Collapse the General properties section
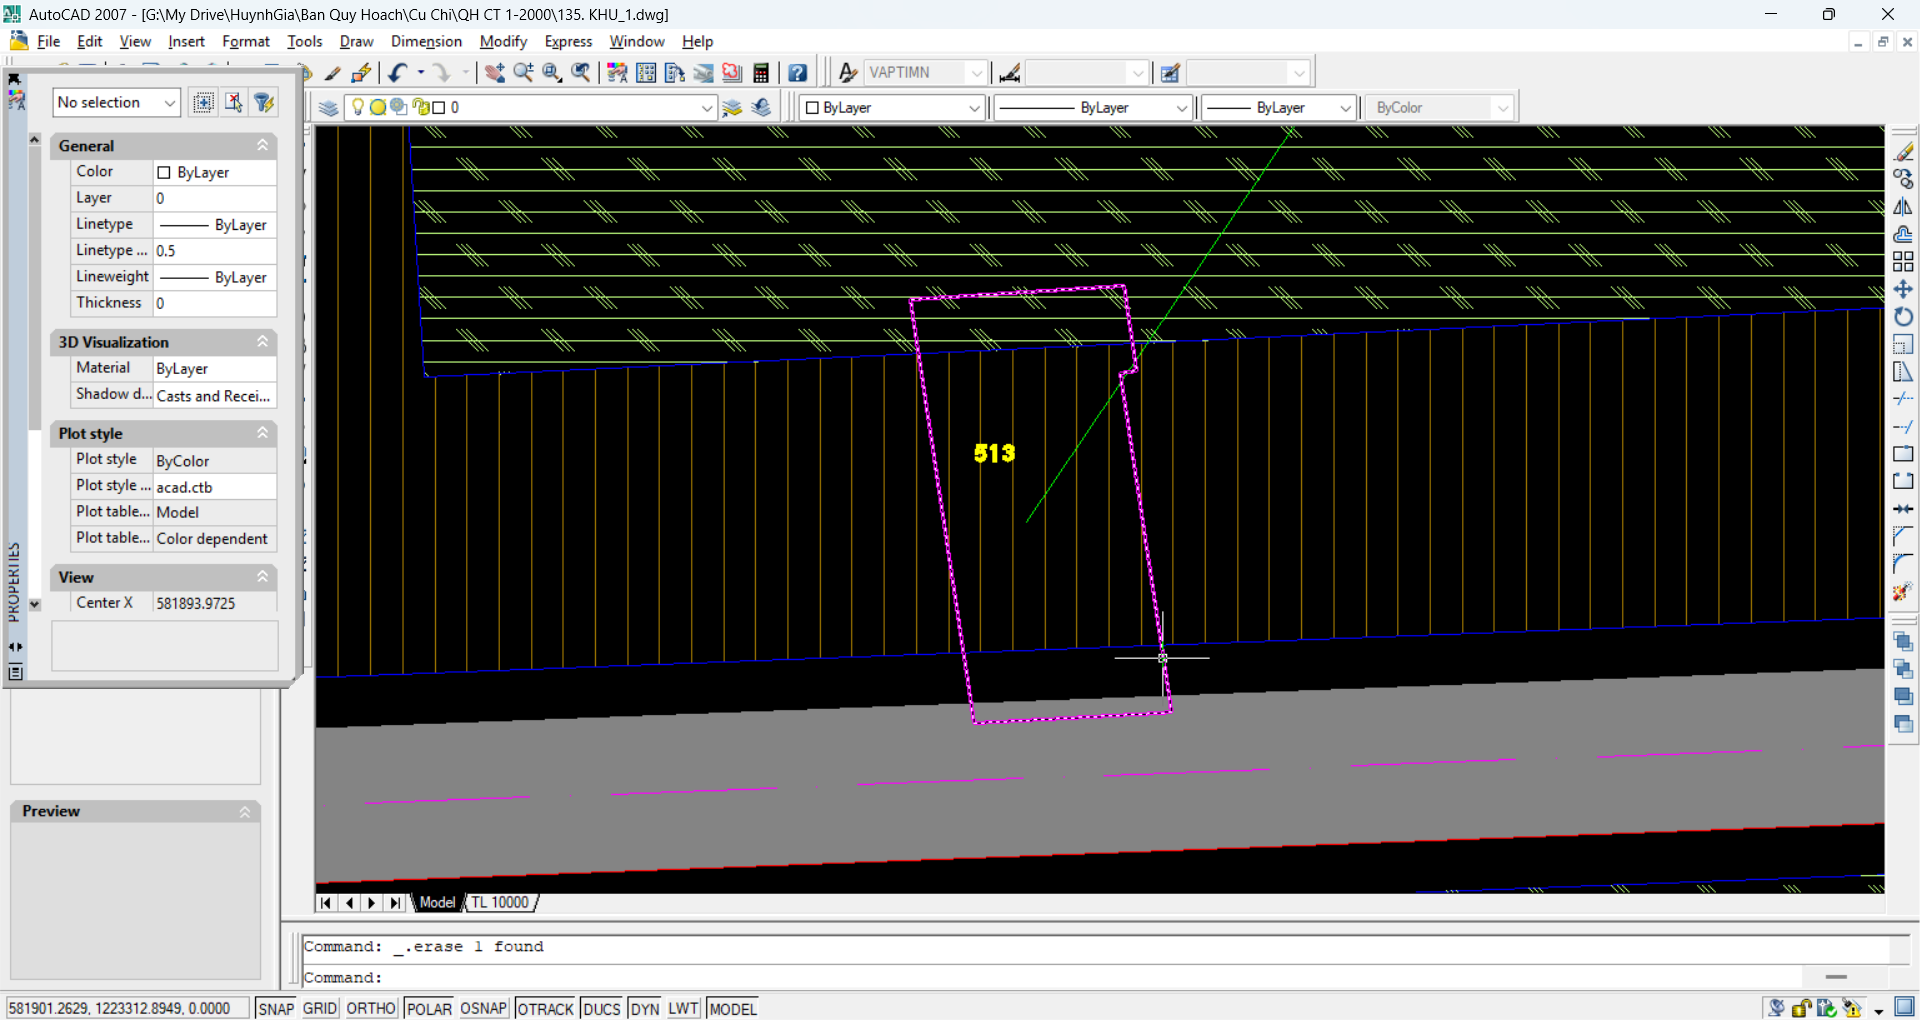This screenshot has width=1920, height=1020. [263, 146]
